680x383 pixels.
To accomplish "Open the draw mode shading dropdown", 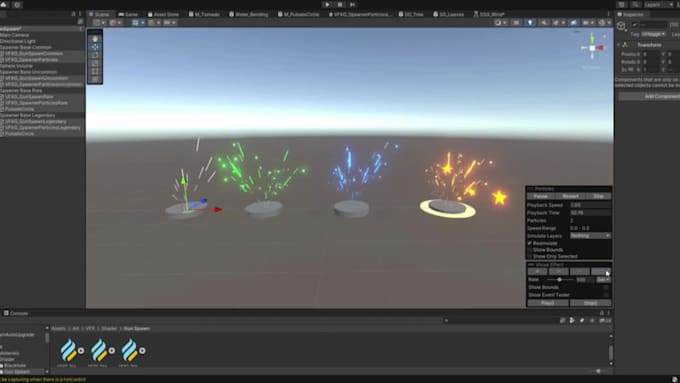I will (500, 23).
